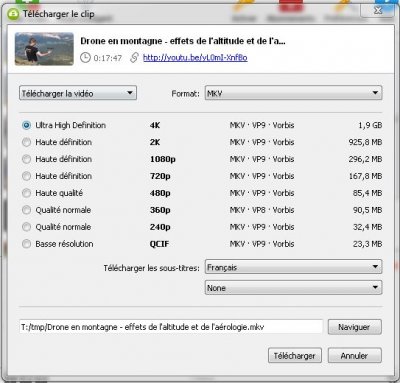The height and width of the screenshot is (383, 400).
Task: Click the 296,2 MB file size
Action: (365, 159)
